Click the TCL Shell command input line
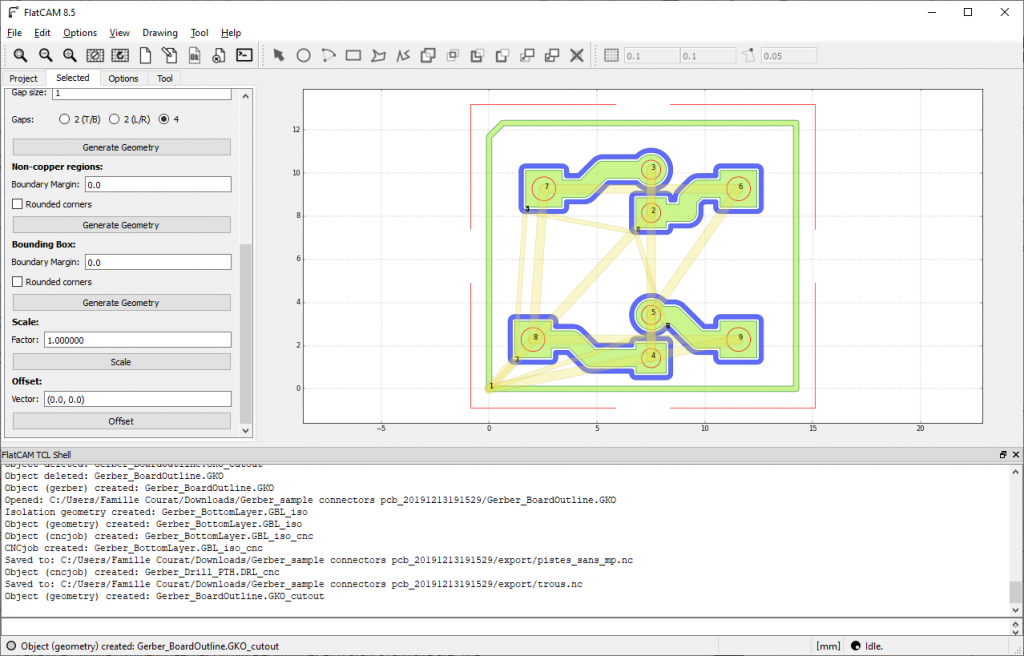The height and width of the screenshot is (656, 1024). [505, 627]
